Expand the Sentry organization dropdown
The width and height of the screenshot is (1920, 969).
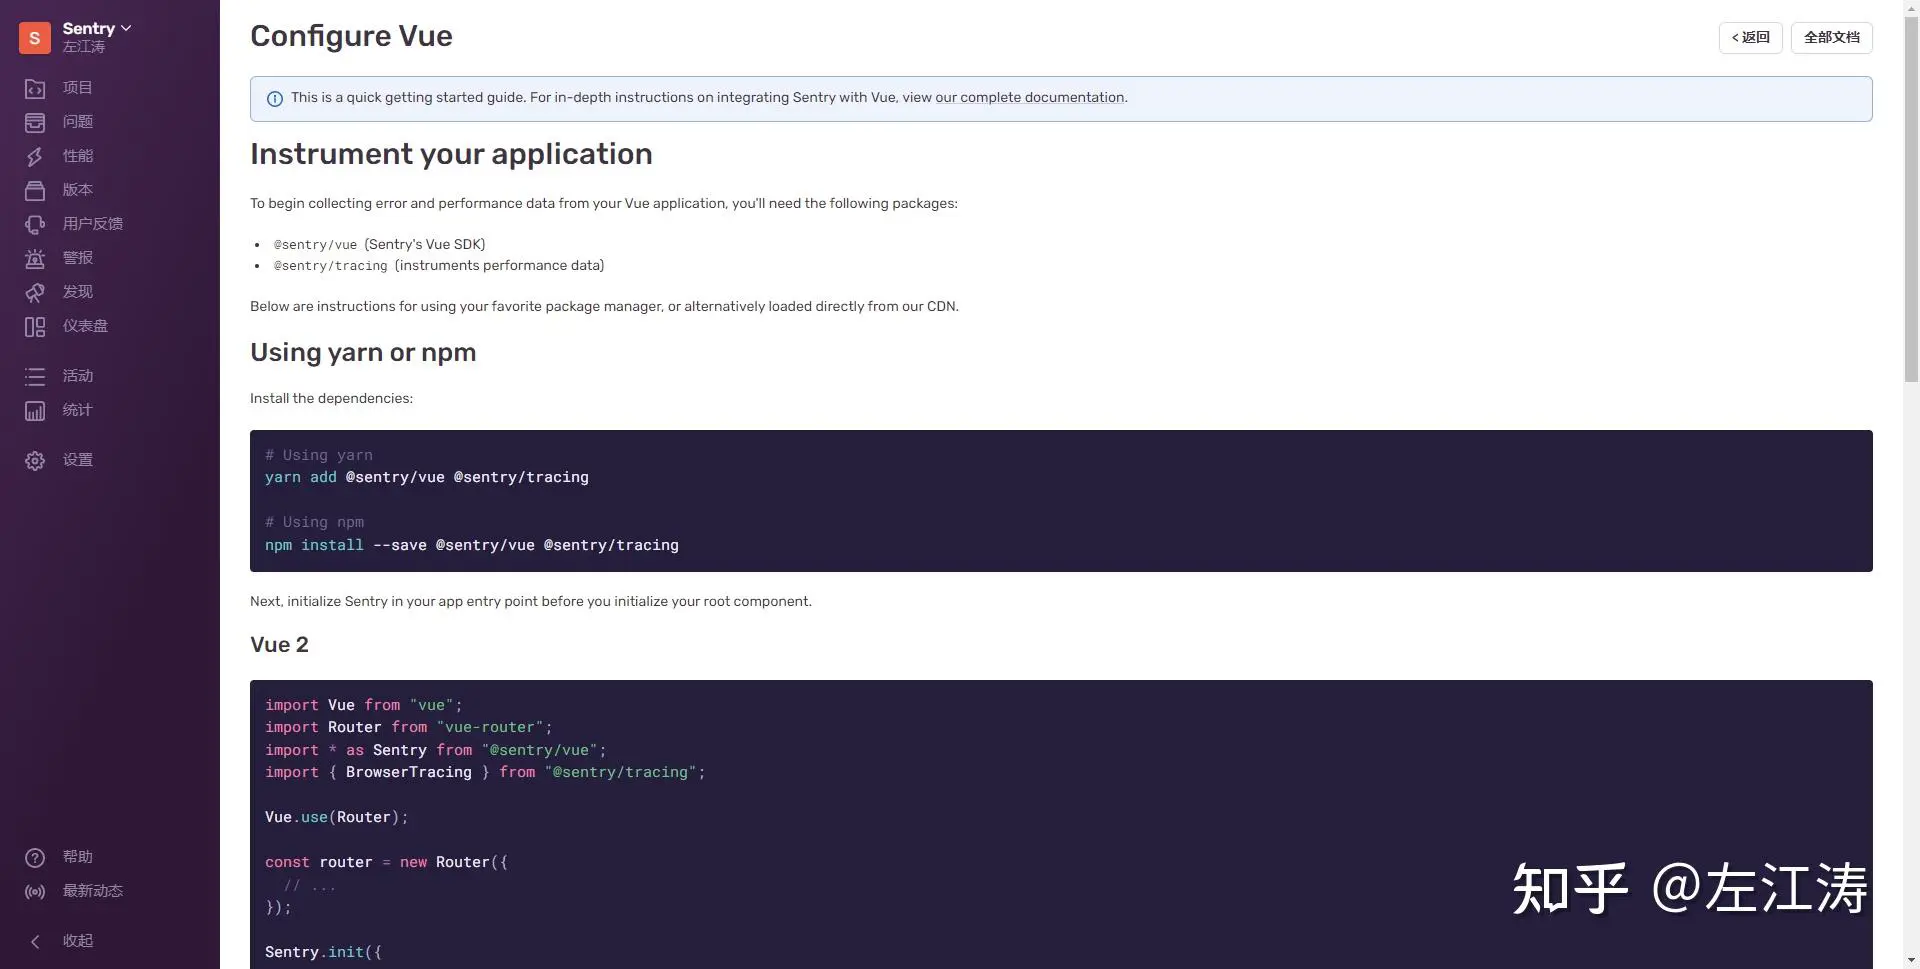(x=97, y=29)
